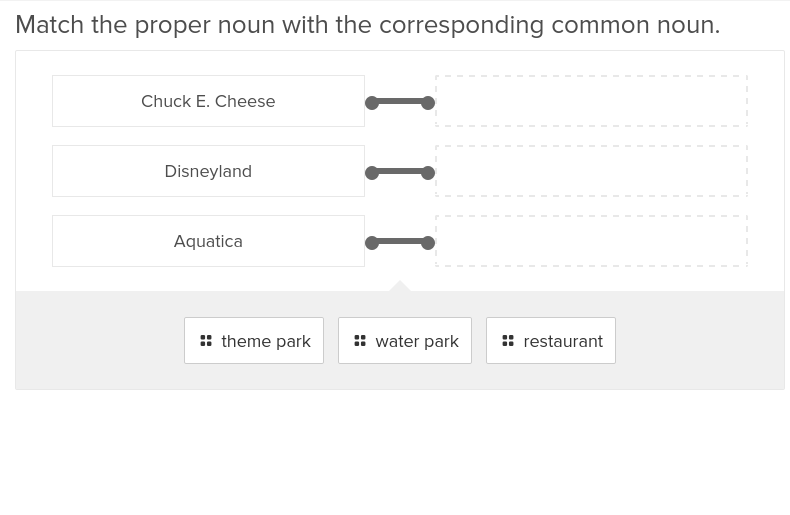Screen dimensions: 790x515
Task: Click right endpoint dot of Aquatica connector
Action: (x=428, y=243)
